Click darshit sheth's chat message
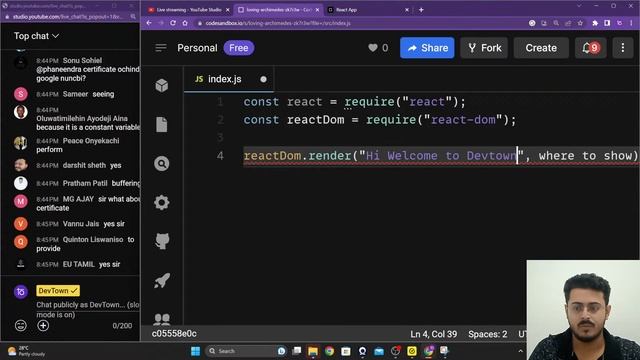Screen dimensions: 640x360 click(78, 165)
